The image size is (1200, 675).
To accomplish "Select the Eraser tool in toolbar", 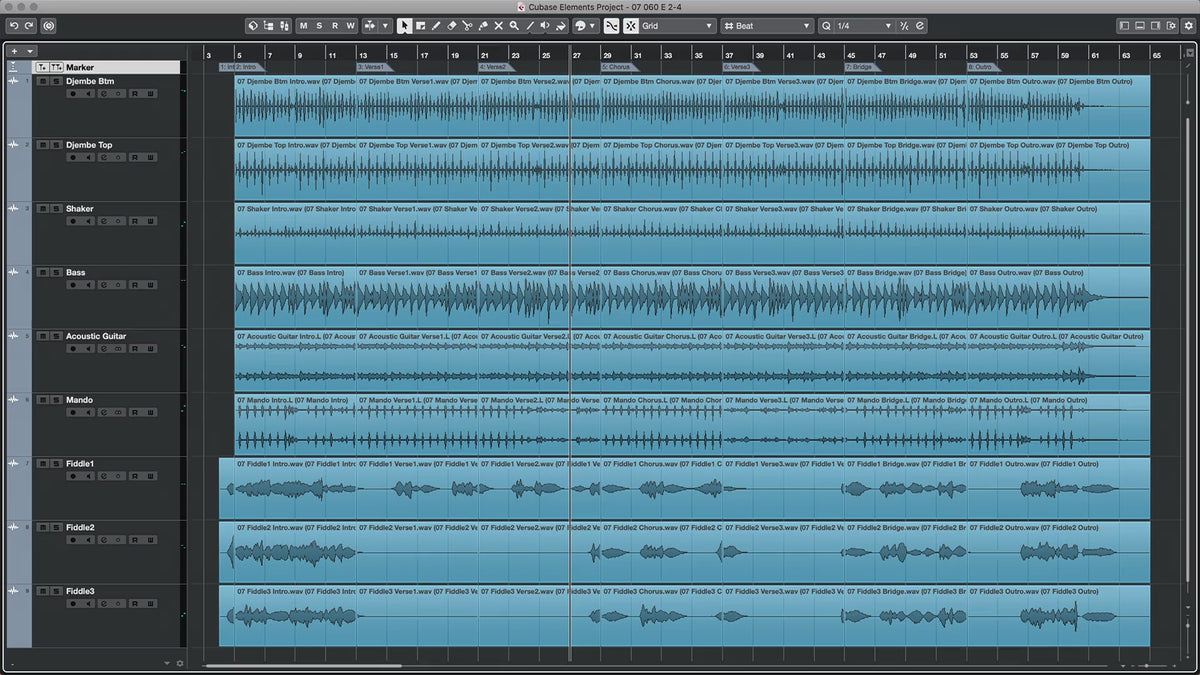I will (451, 26).
